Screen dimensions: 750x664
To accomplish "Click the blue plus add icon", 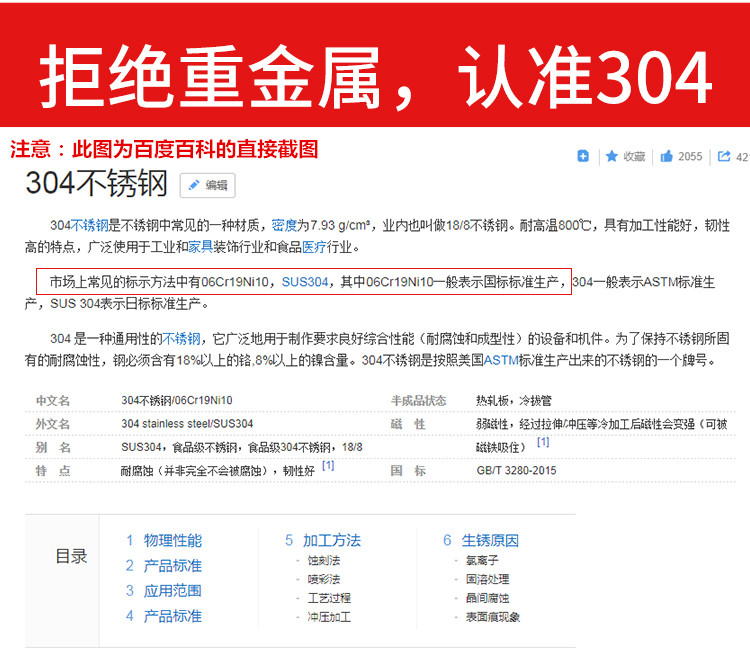I will click(583, 156).
